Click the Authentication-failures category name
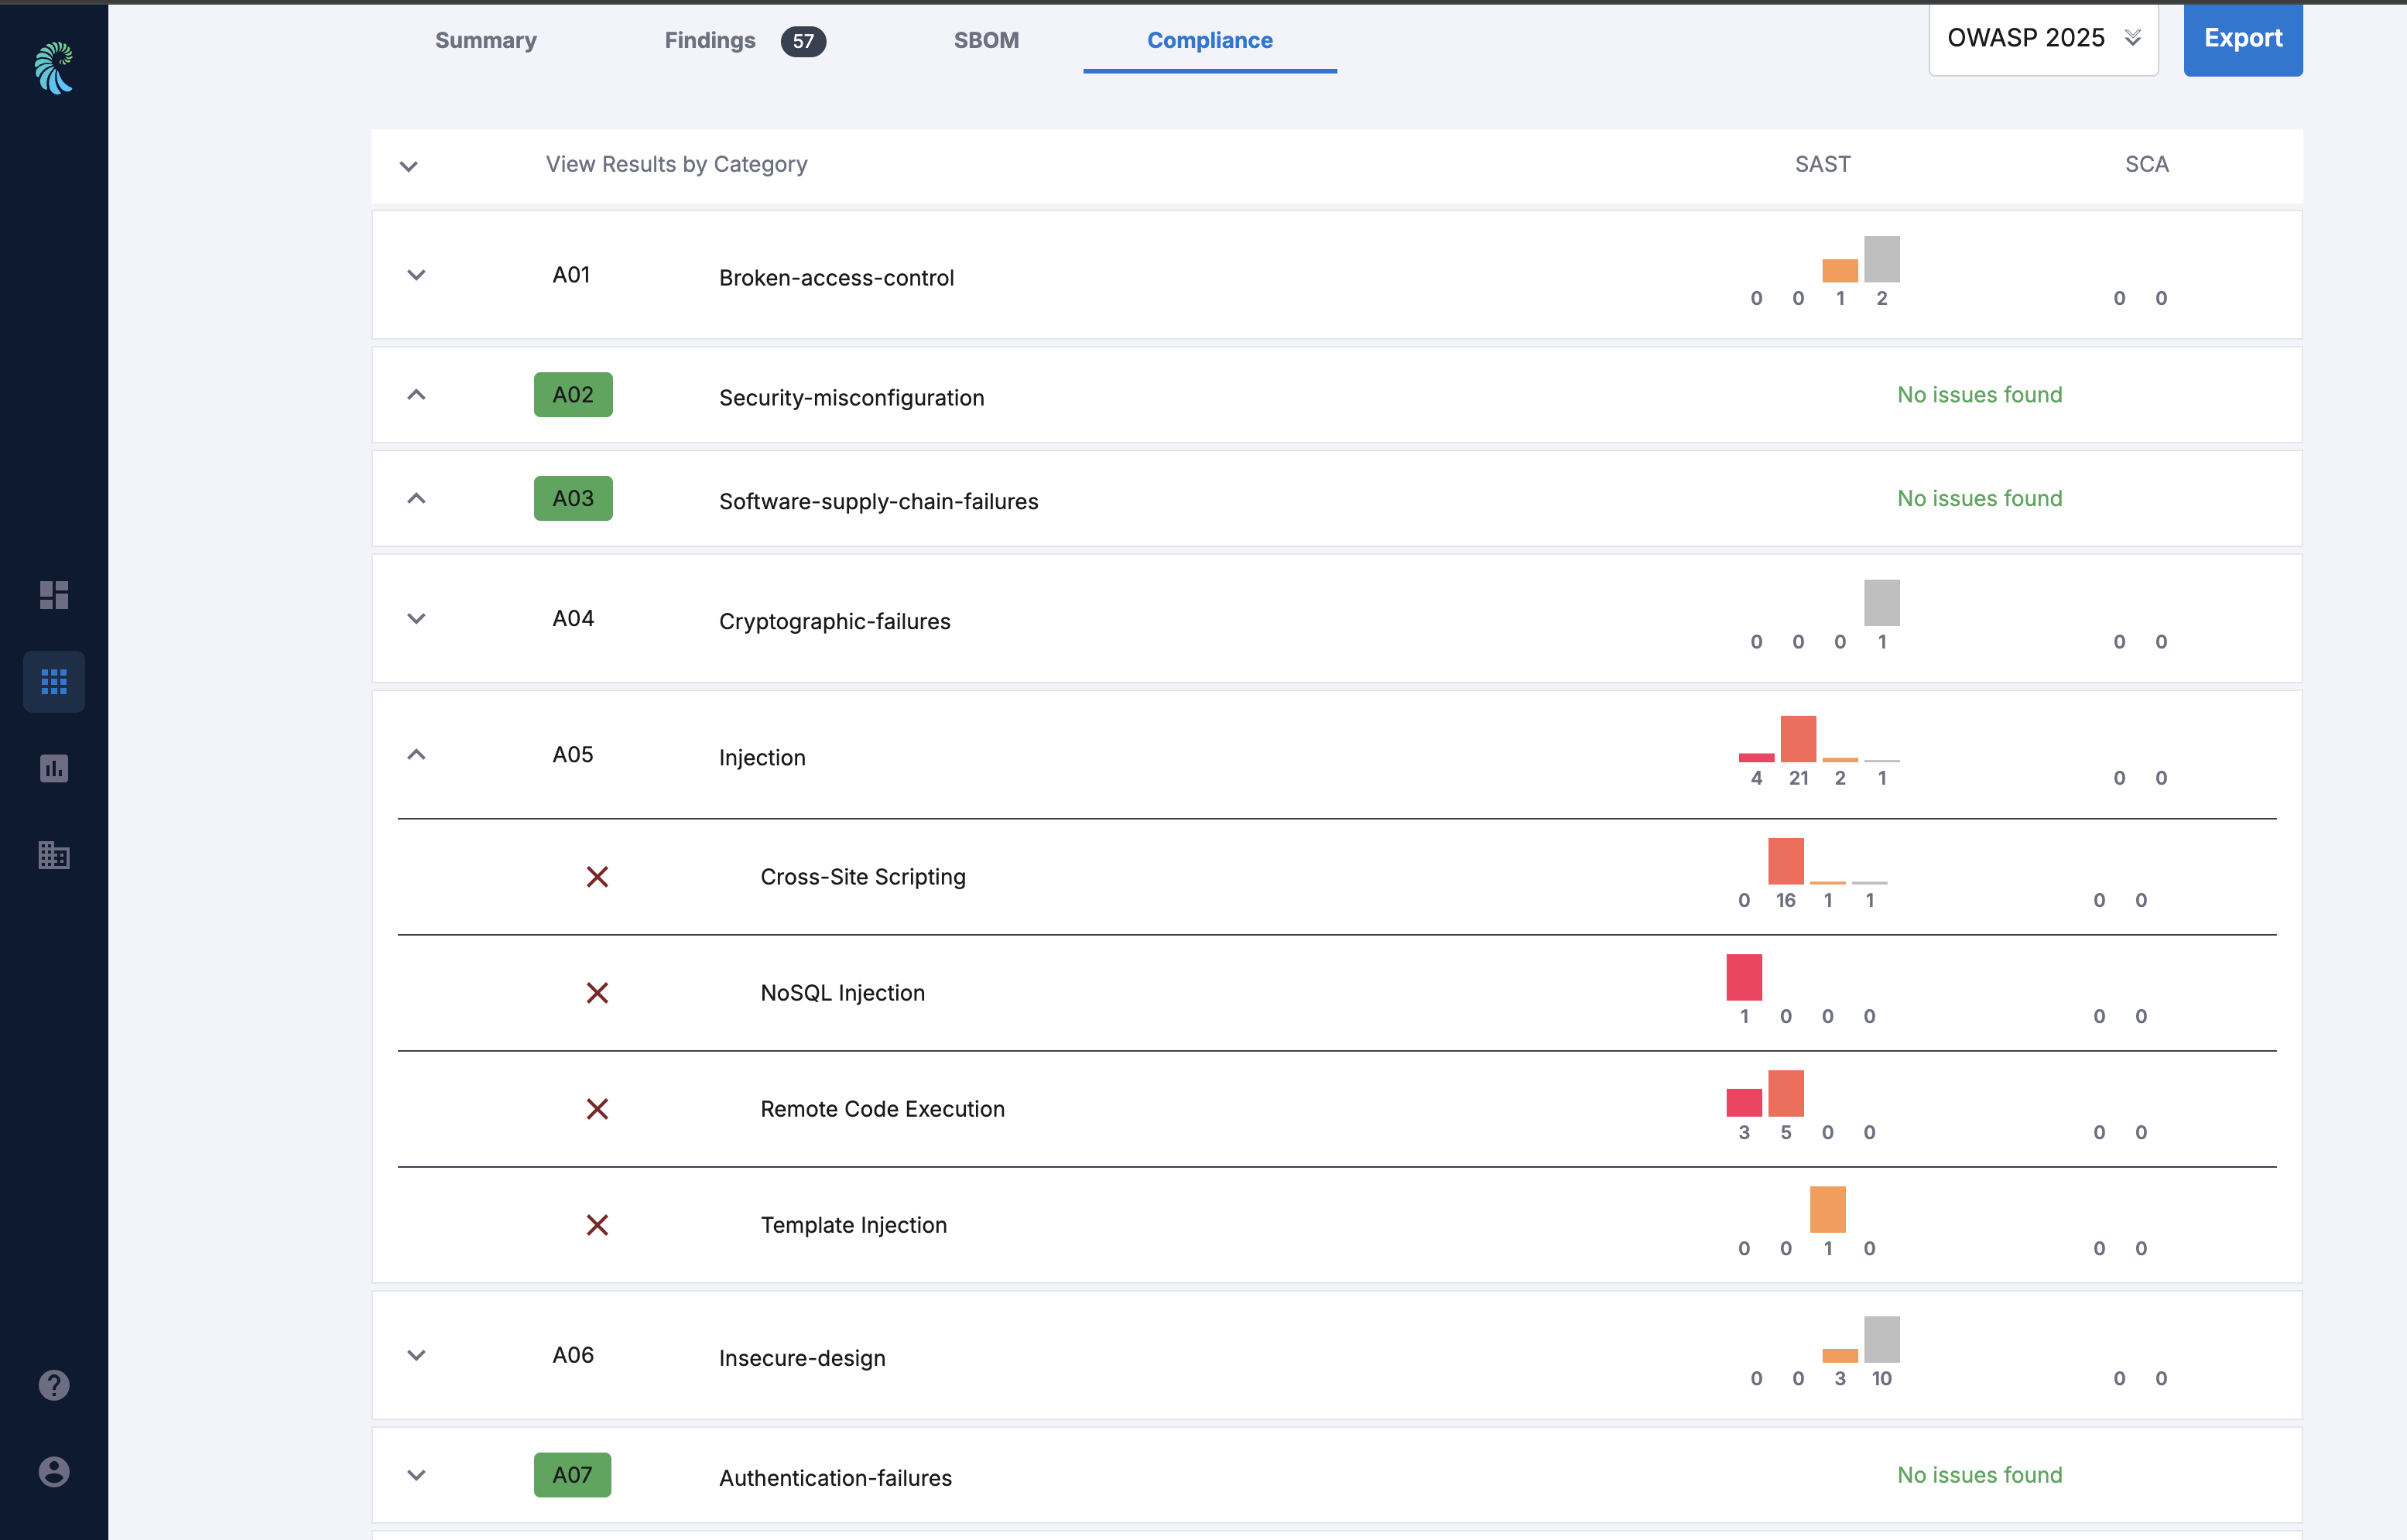Screen dimensions: 2407x1540 (x=835, y=1478)
